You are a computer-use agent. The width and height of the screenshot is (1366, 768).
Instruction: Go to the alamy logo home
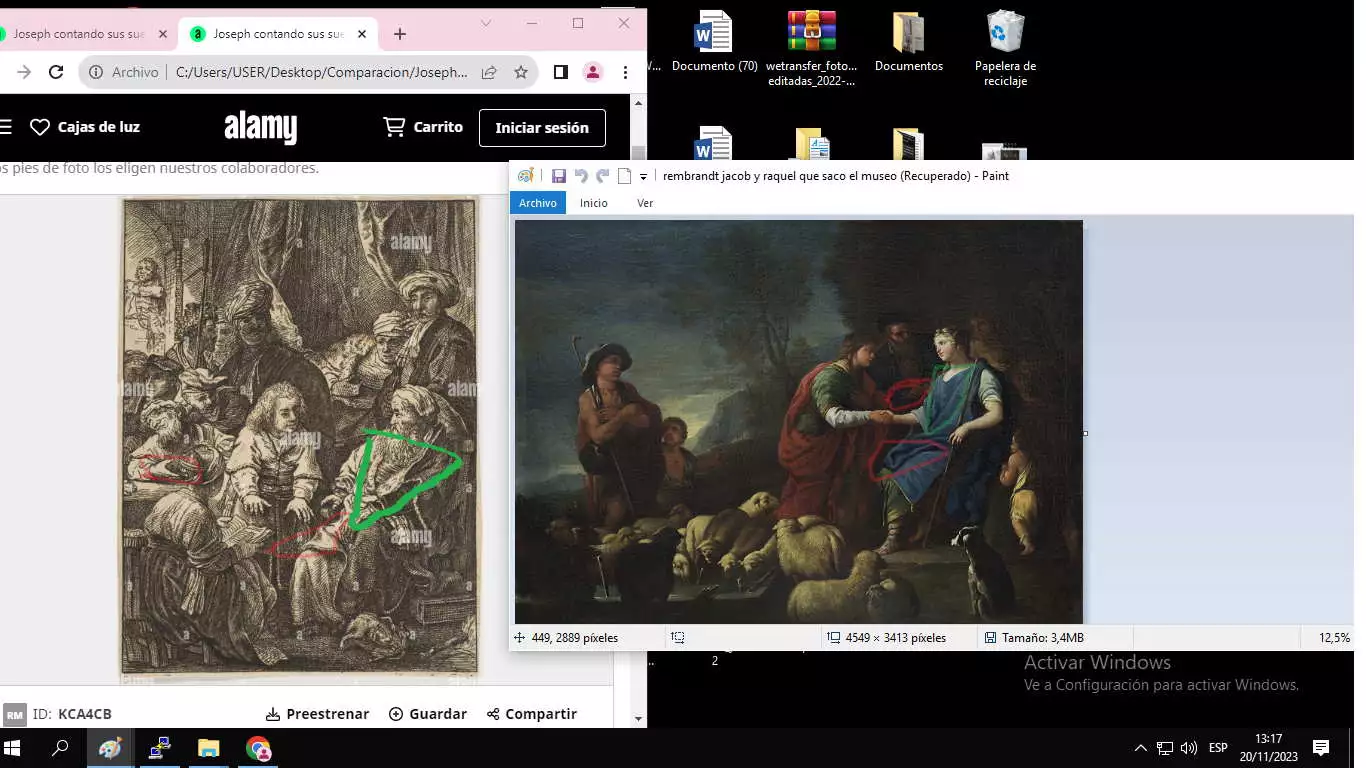point(261,127)
